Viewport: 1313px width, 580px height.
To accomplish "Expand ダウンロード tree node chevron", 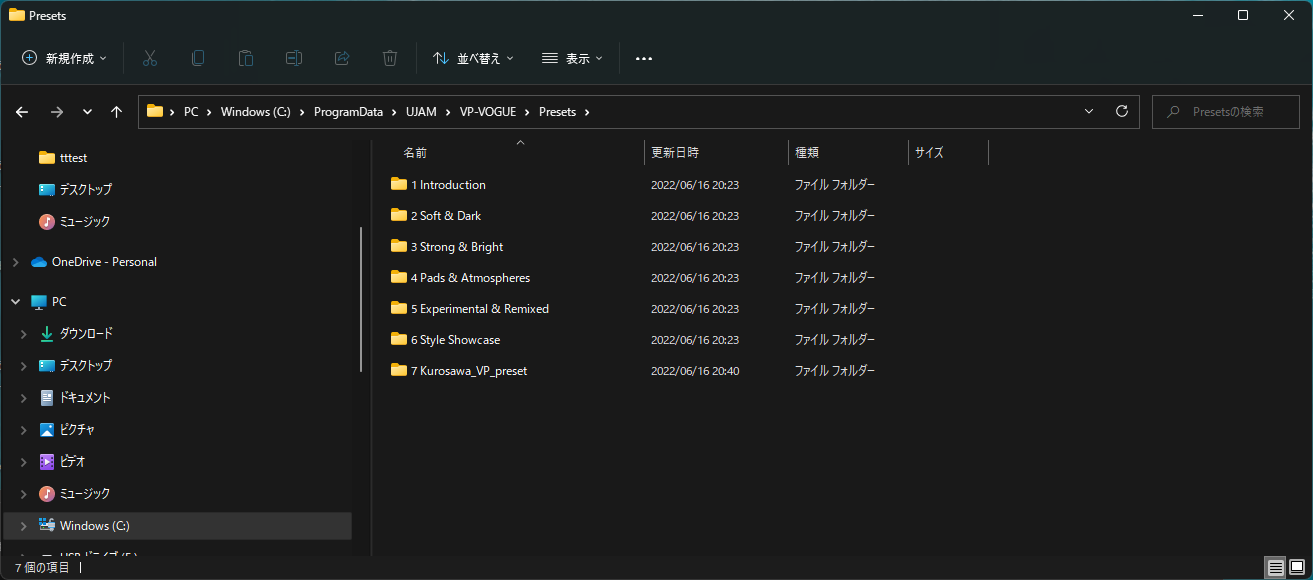I will [24, 334].
